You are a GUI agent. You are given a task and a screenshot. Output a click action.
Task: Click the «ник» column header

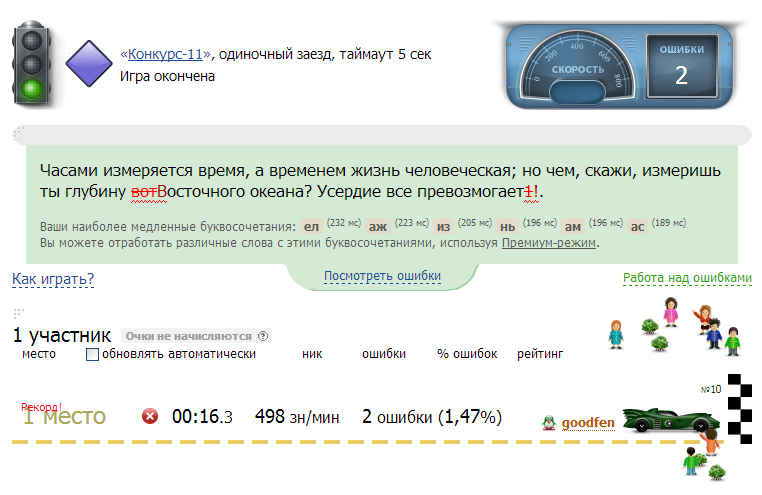312,354
